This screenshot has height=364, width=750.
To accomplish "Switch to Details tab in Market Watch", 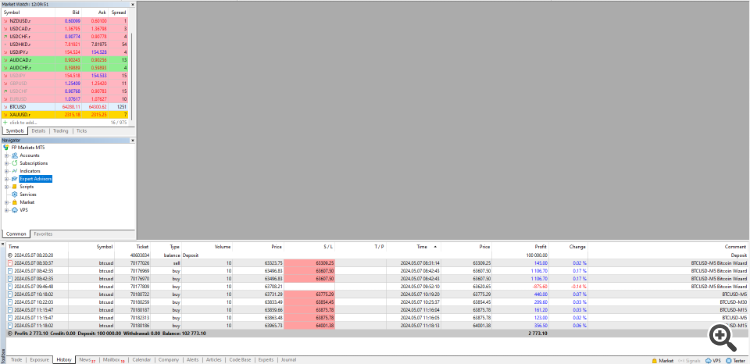I will pos(38,131).
